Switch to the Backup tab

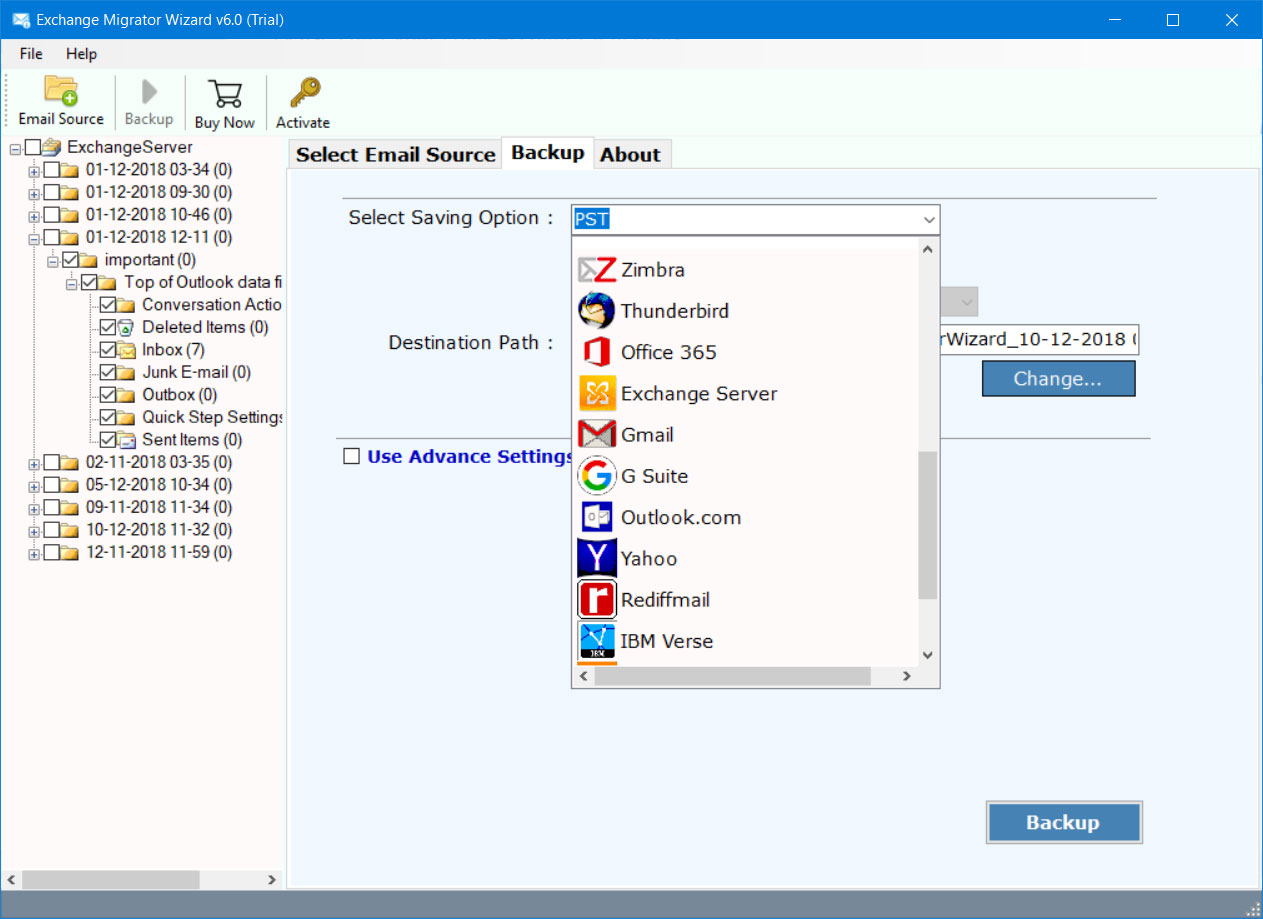tap(547, 152)
